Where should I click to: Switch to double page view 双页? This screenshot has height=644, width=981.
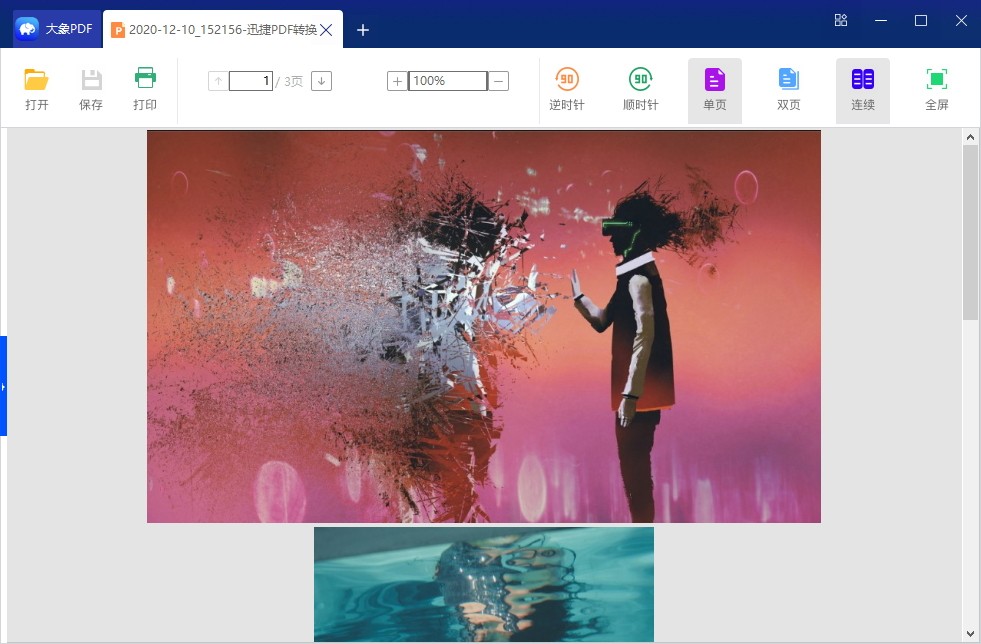[789, 89]
